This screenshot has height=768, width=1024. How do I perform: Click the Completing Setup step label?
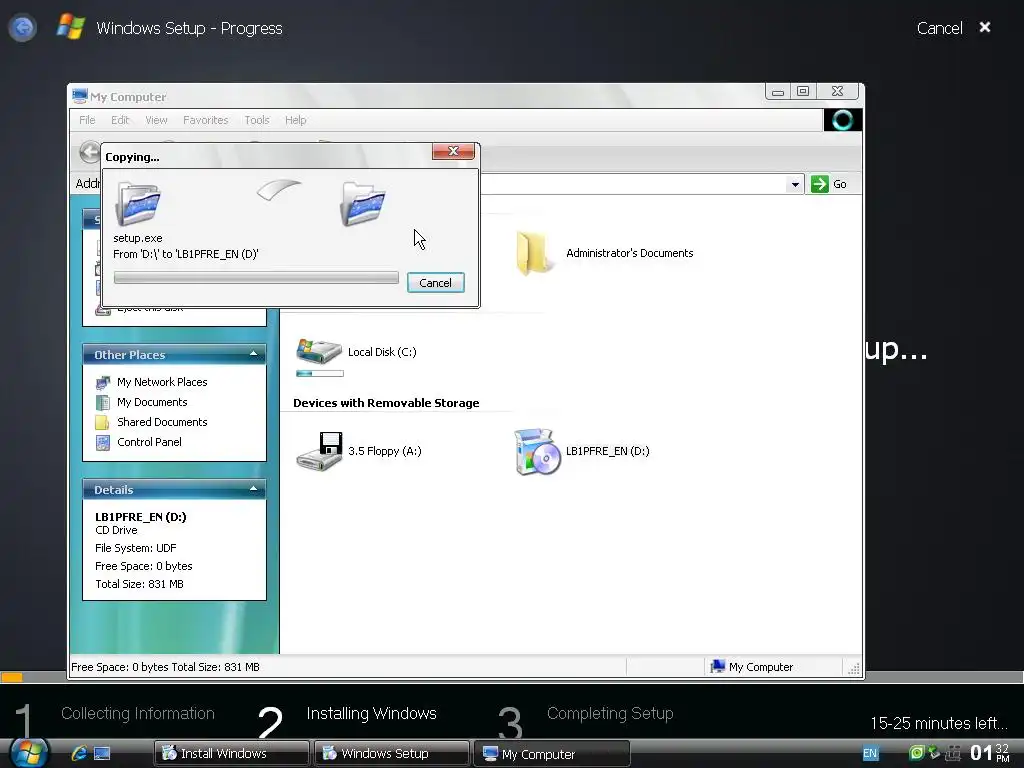point(610,713)
